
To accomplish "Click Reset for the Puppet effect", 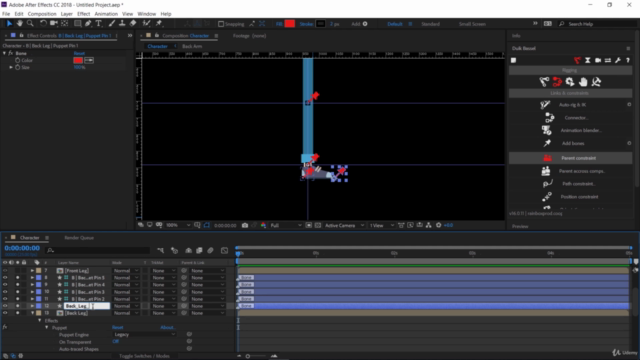I will 118,327.
